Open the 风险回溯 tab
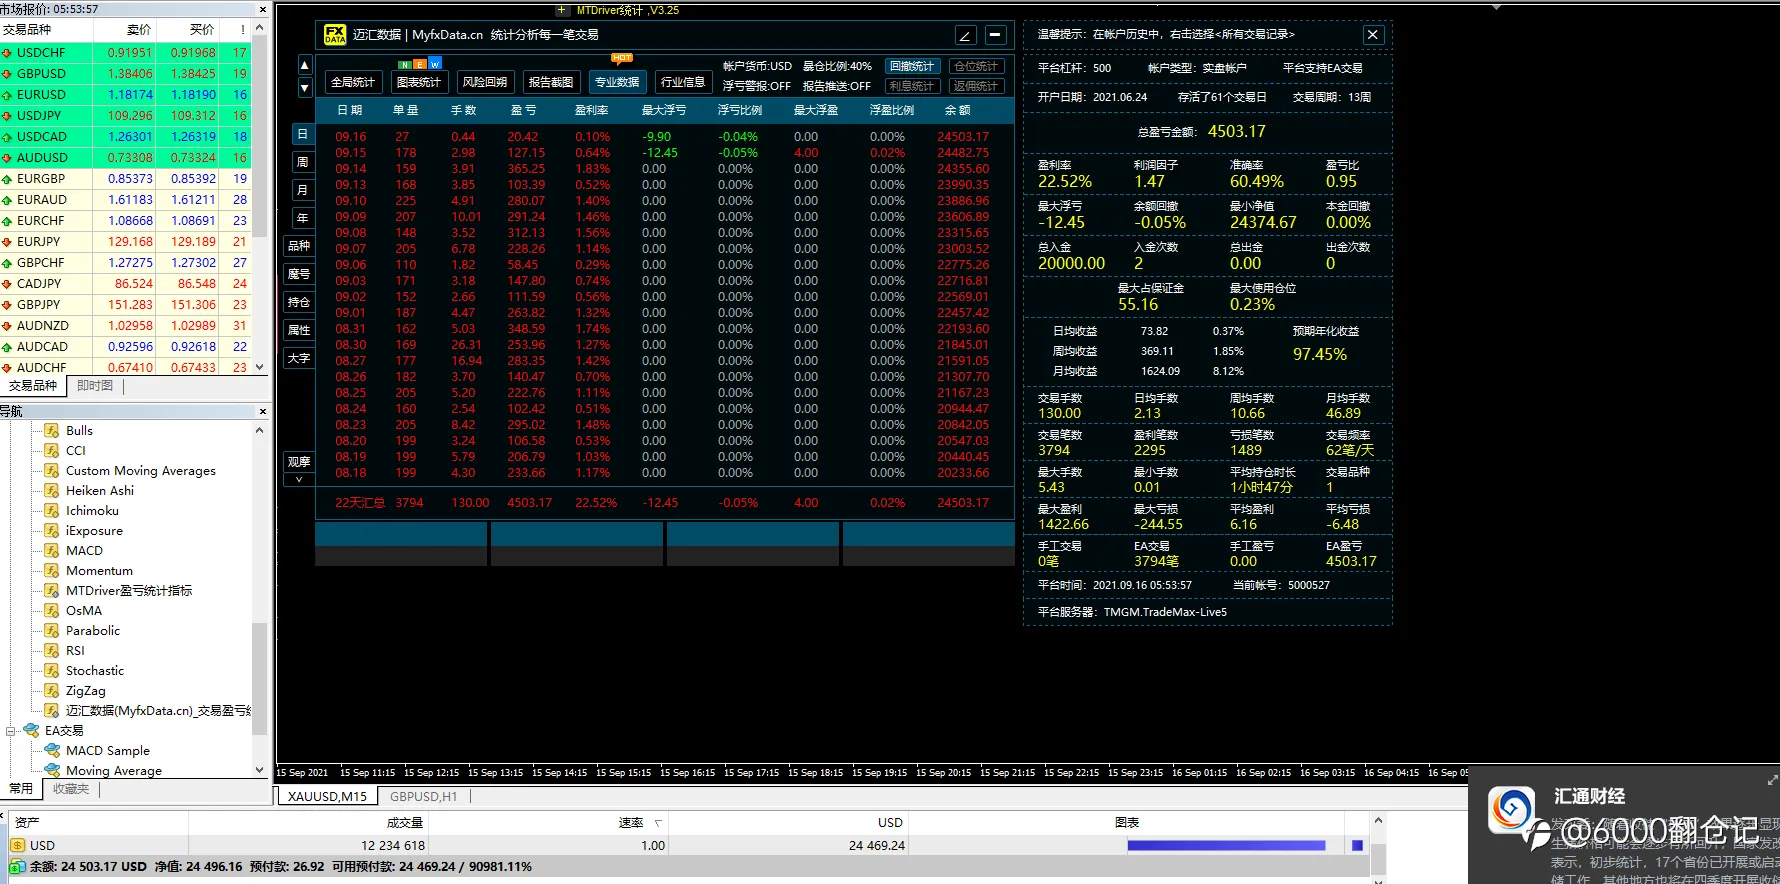Screen dimensions: 1780x884 point(485,82)
